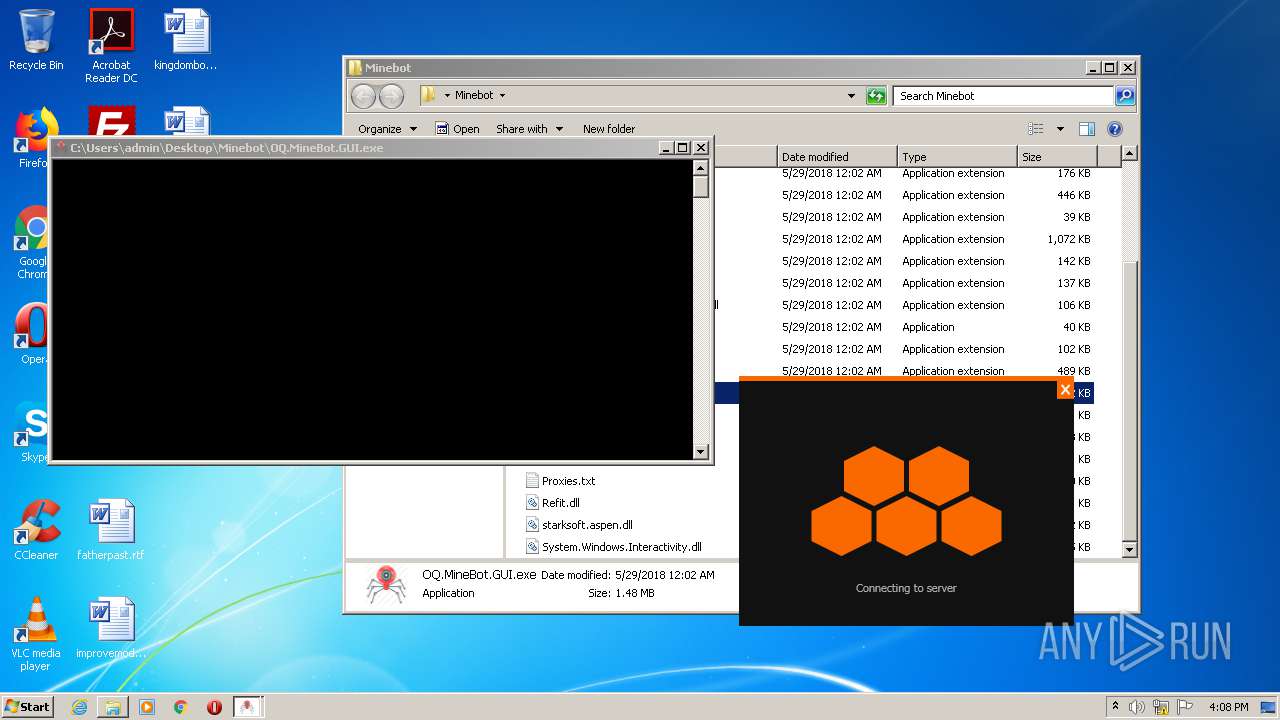Select Acrobat Reader DC desktop icon
Image resolution: width=1280 pixels, height=720 pixels.
tap(111, 46)
